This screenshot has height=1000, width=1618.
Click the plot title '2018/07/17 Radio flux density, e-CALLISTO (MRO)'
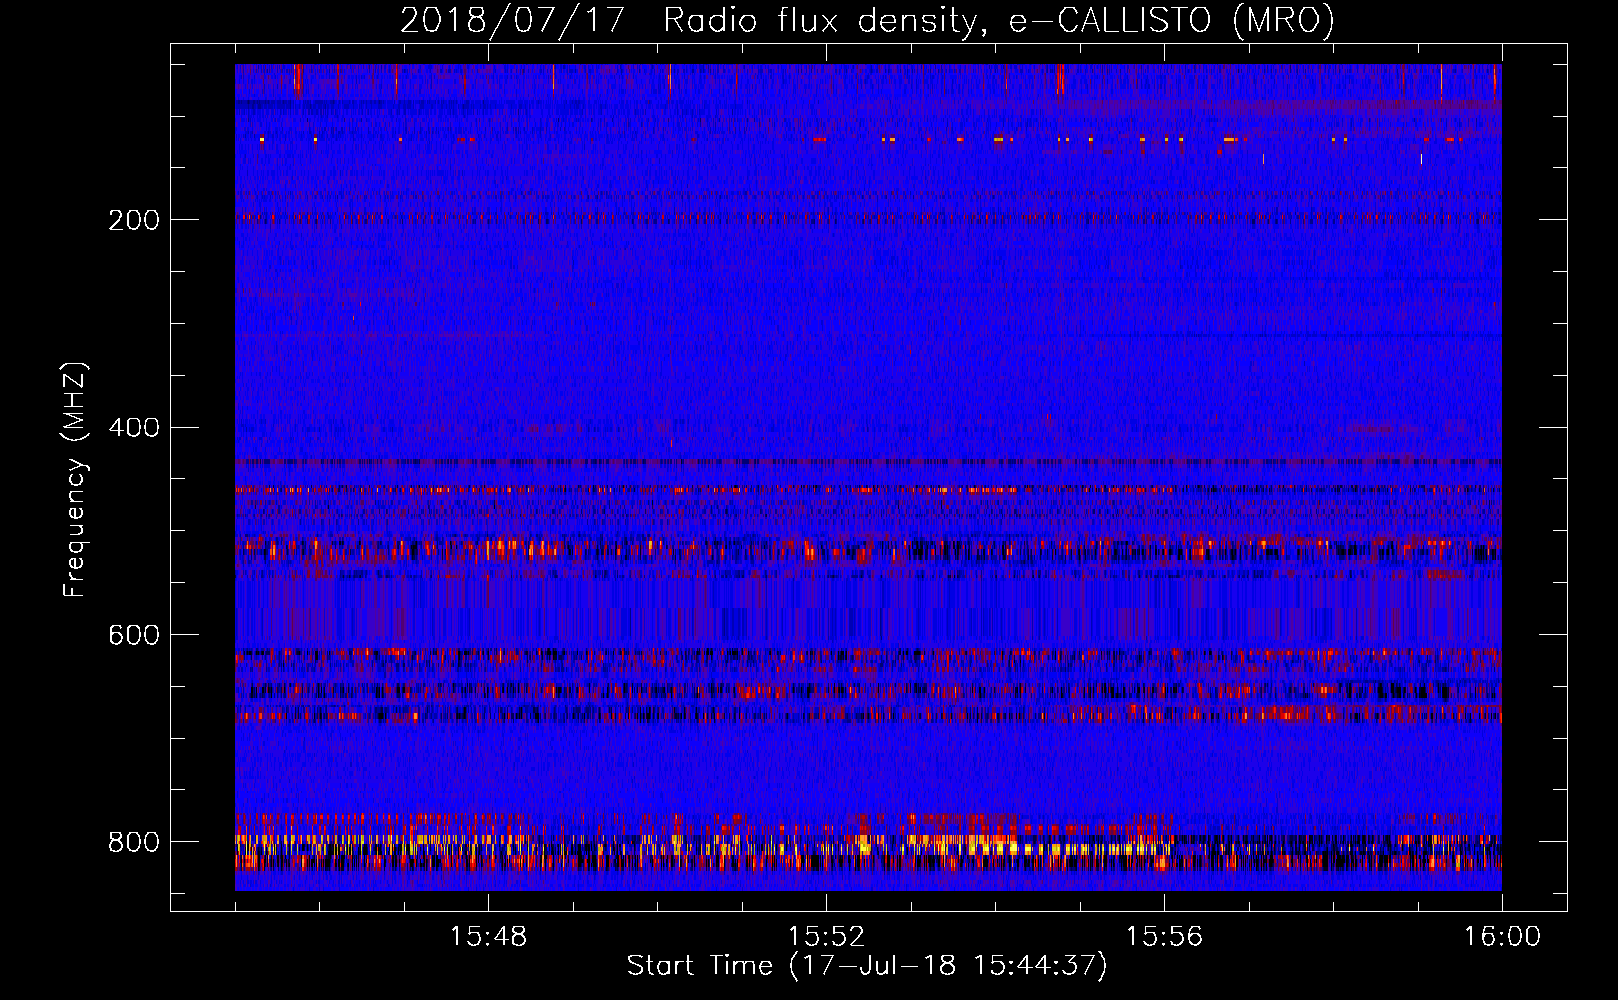[867, 20]
